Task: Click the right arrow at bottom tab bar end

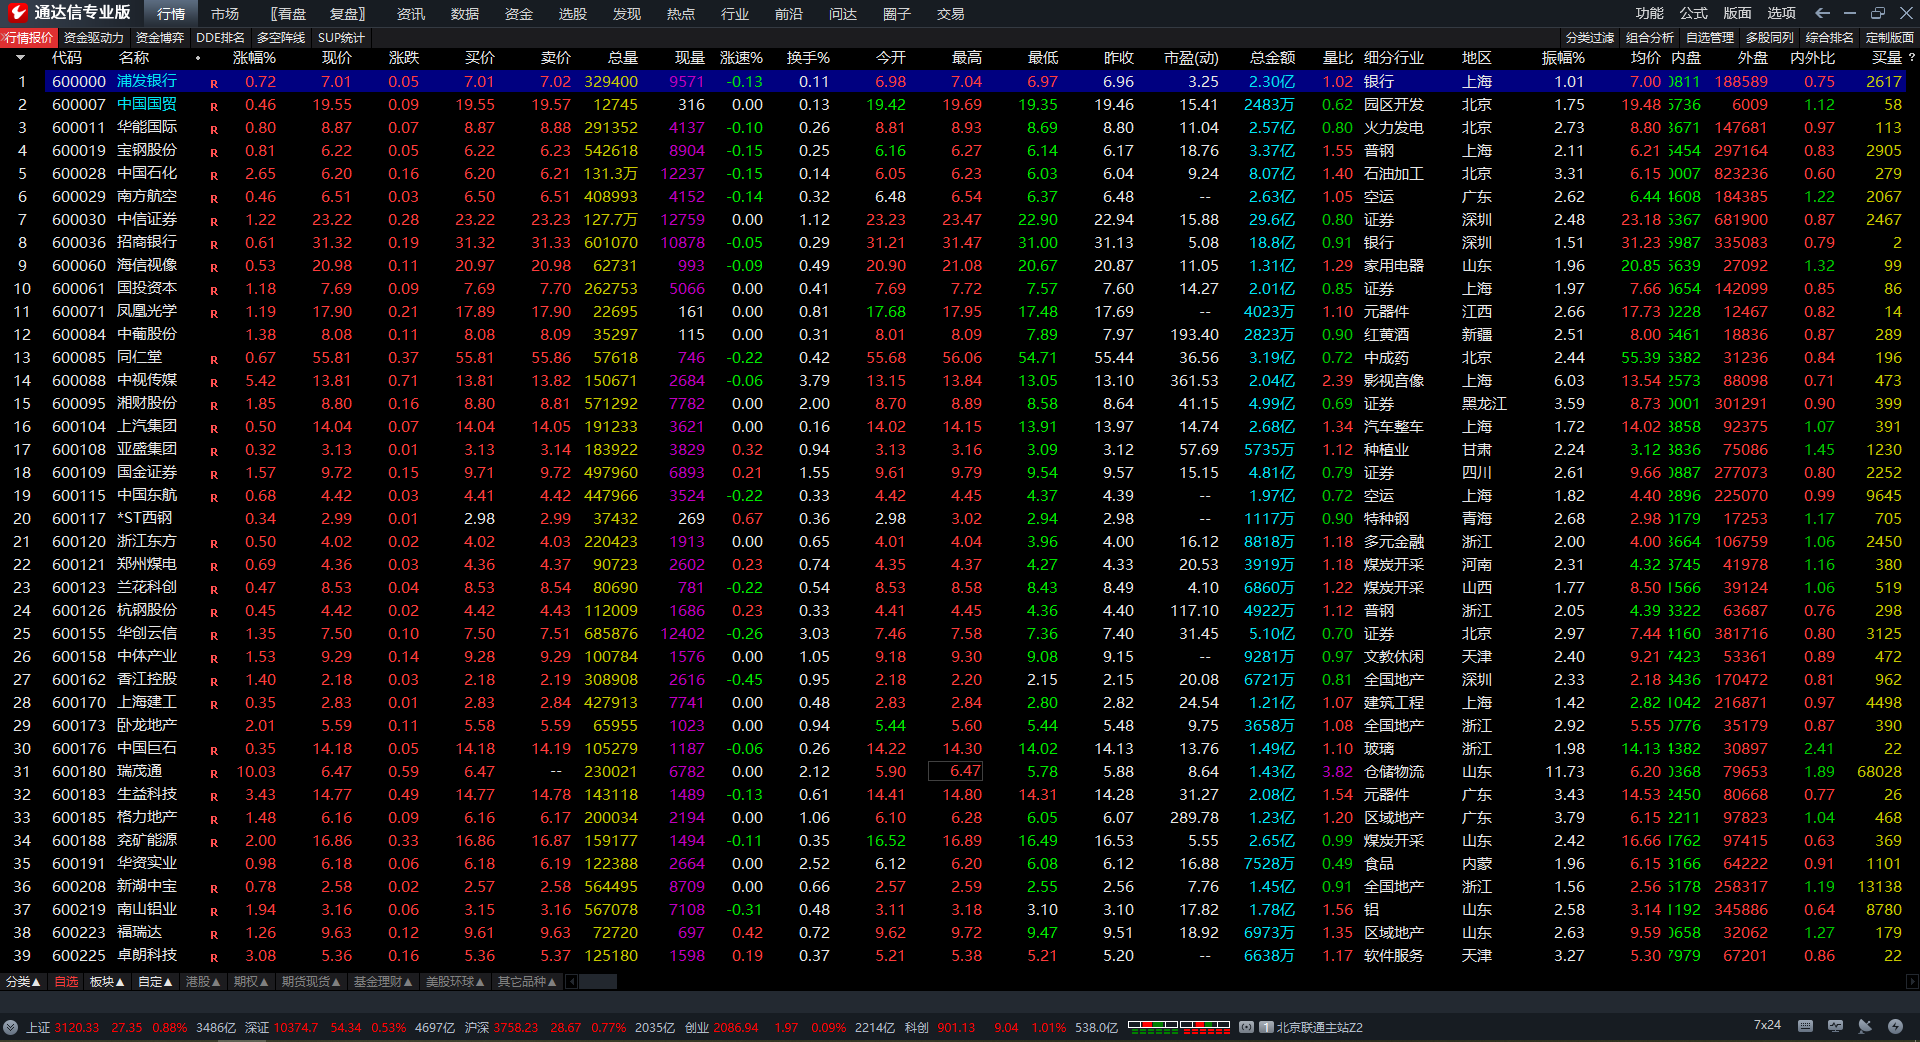Action: 1911,982
